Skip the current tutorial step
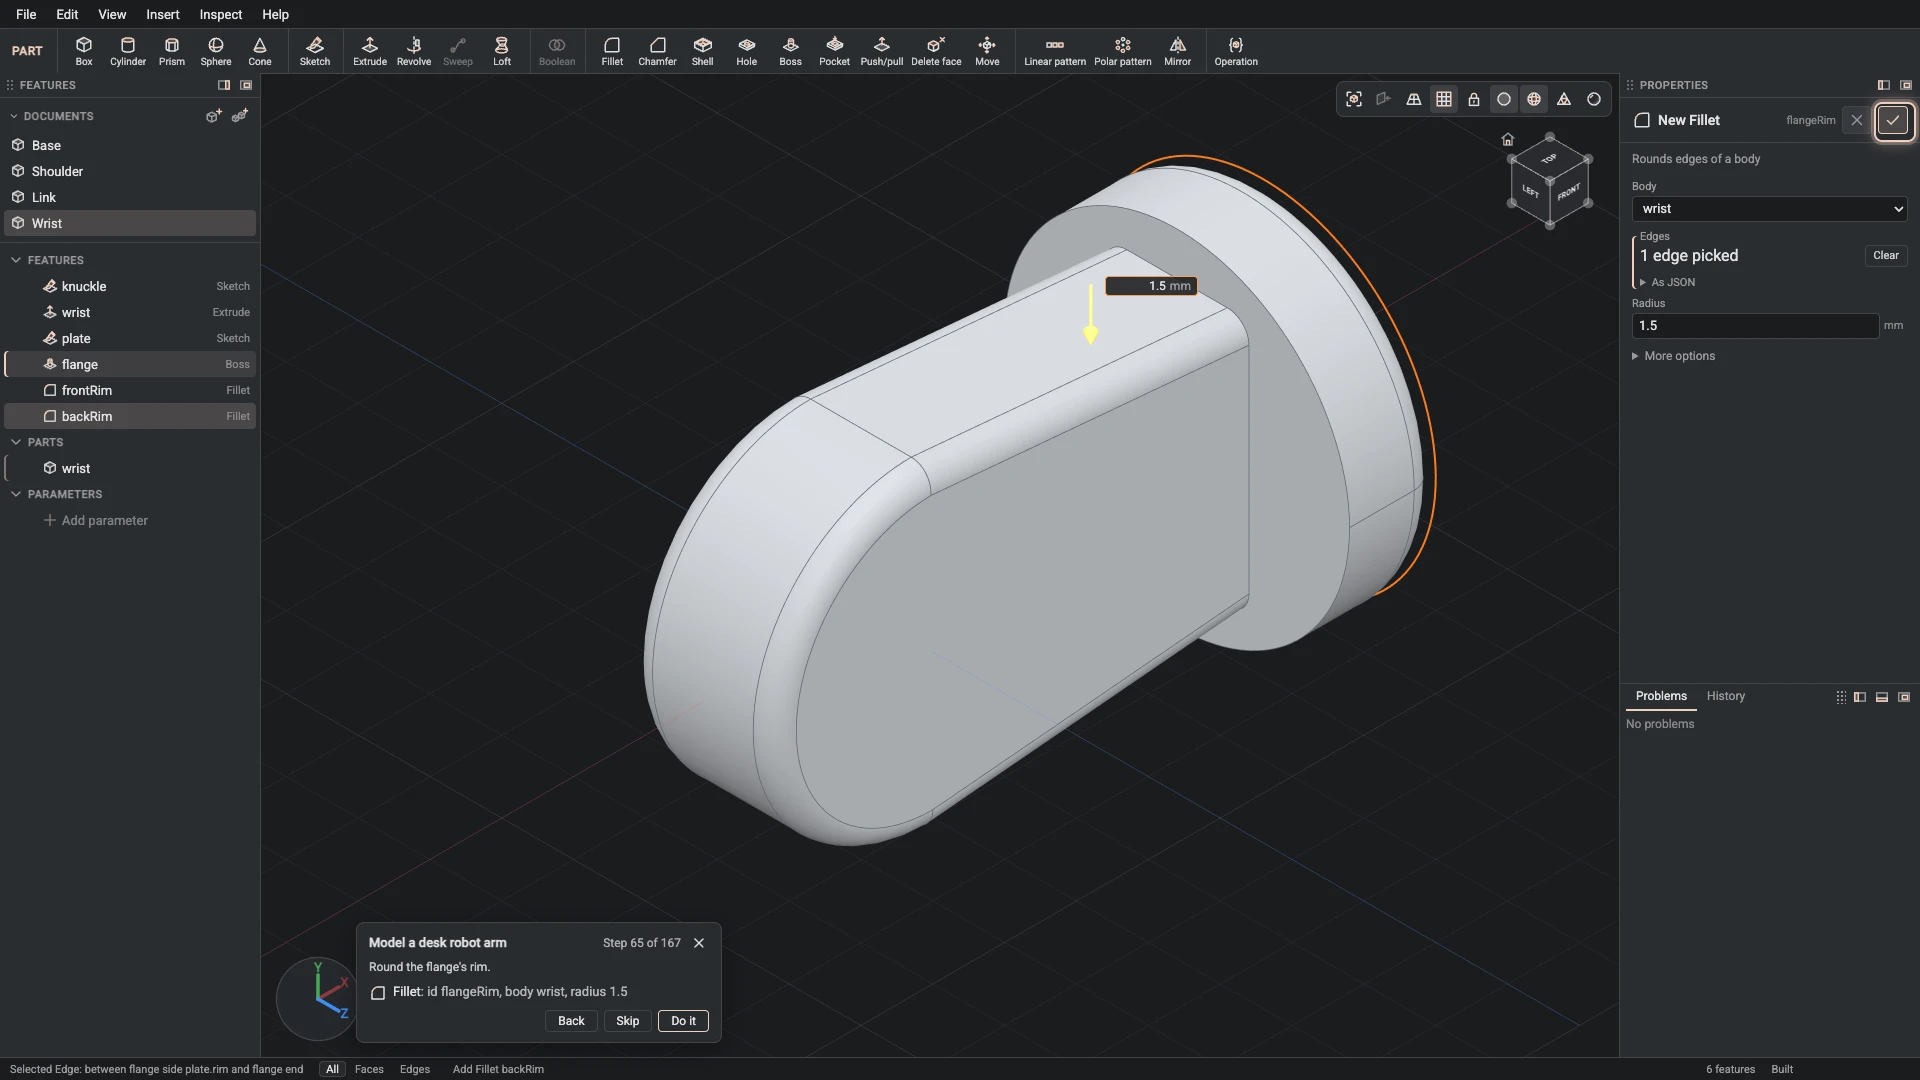 [x=628, y=1021]
